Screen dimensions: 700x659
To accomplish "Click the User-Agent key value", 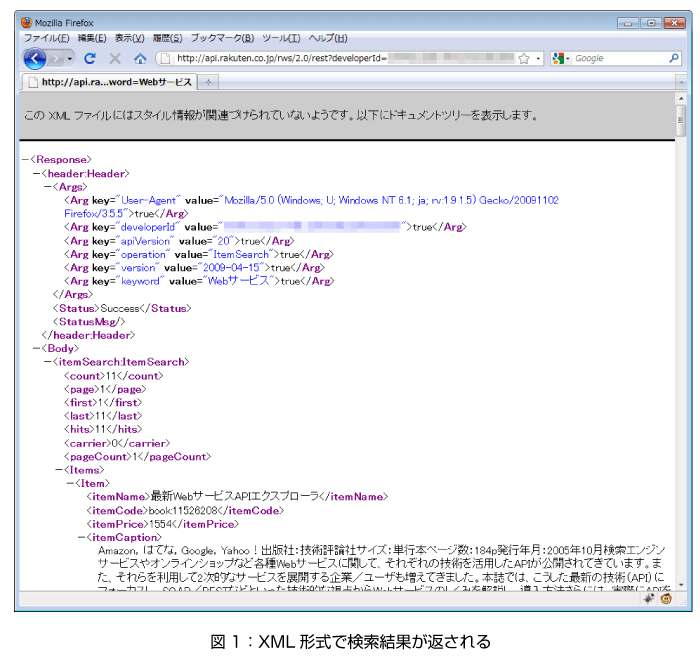I will tap(149, 200).
